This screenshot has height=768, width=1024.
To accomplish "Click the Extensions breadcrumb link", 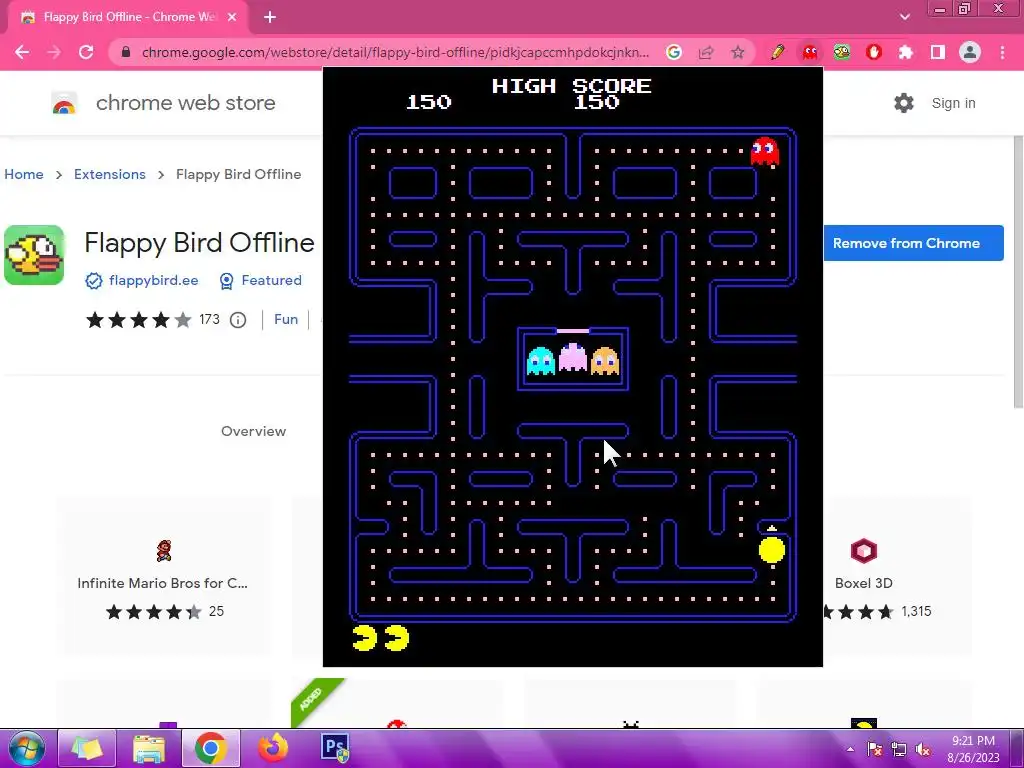I will 110,174.
